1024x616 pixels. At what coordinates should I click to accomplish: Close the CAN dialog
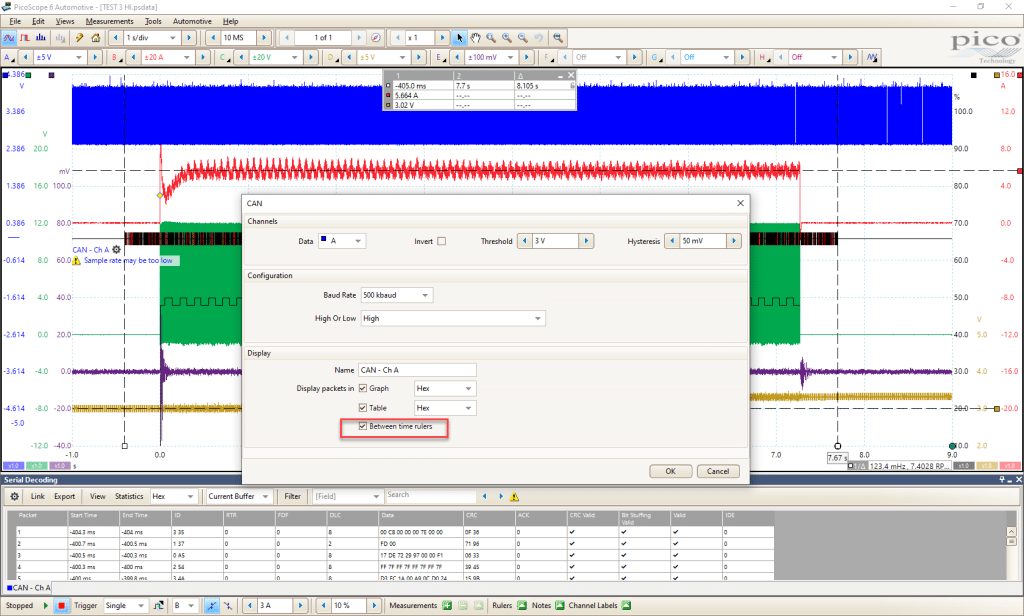coord(740,203)
